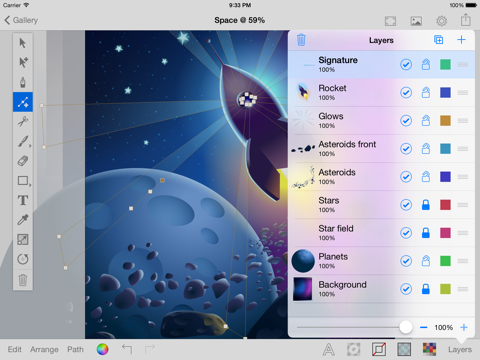
Task: Increase layer opacity with plus button
Action: click(x=464, y=327)
